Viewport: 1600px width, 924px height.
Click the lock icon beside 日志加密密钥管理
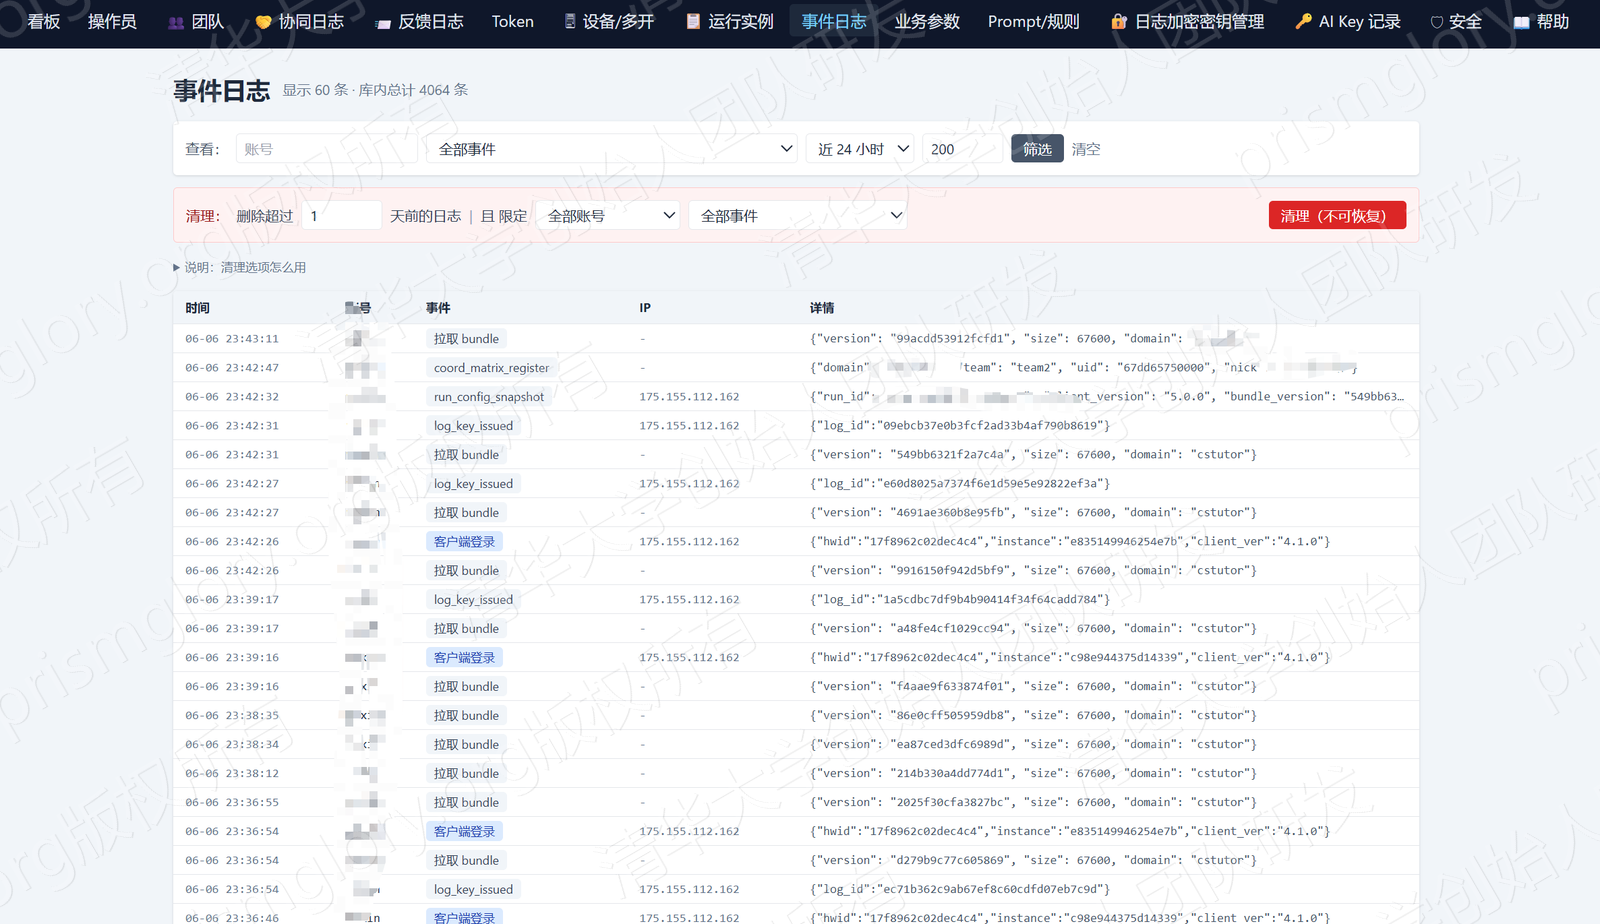click(1119, 21)
